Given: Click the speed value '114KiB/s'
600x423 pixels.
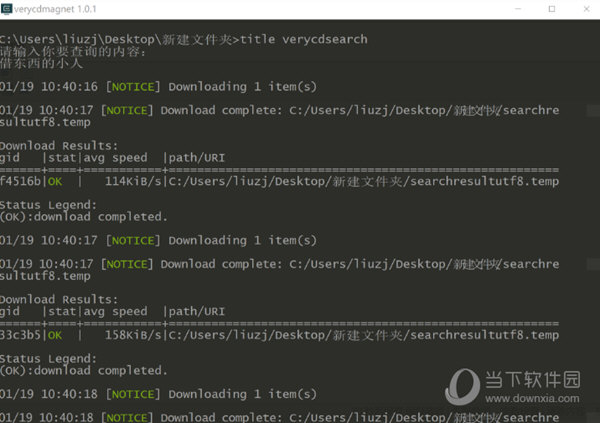Looking at the screenshot, I should pyautogui.click(x=134, y=181).
